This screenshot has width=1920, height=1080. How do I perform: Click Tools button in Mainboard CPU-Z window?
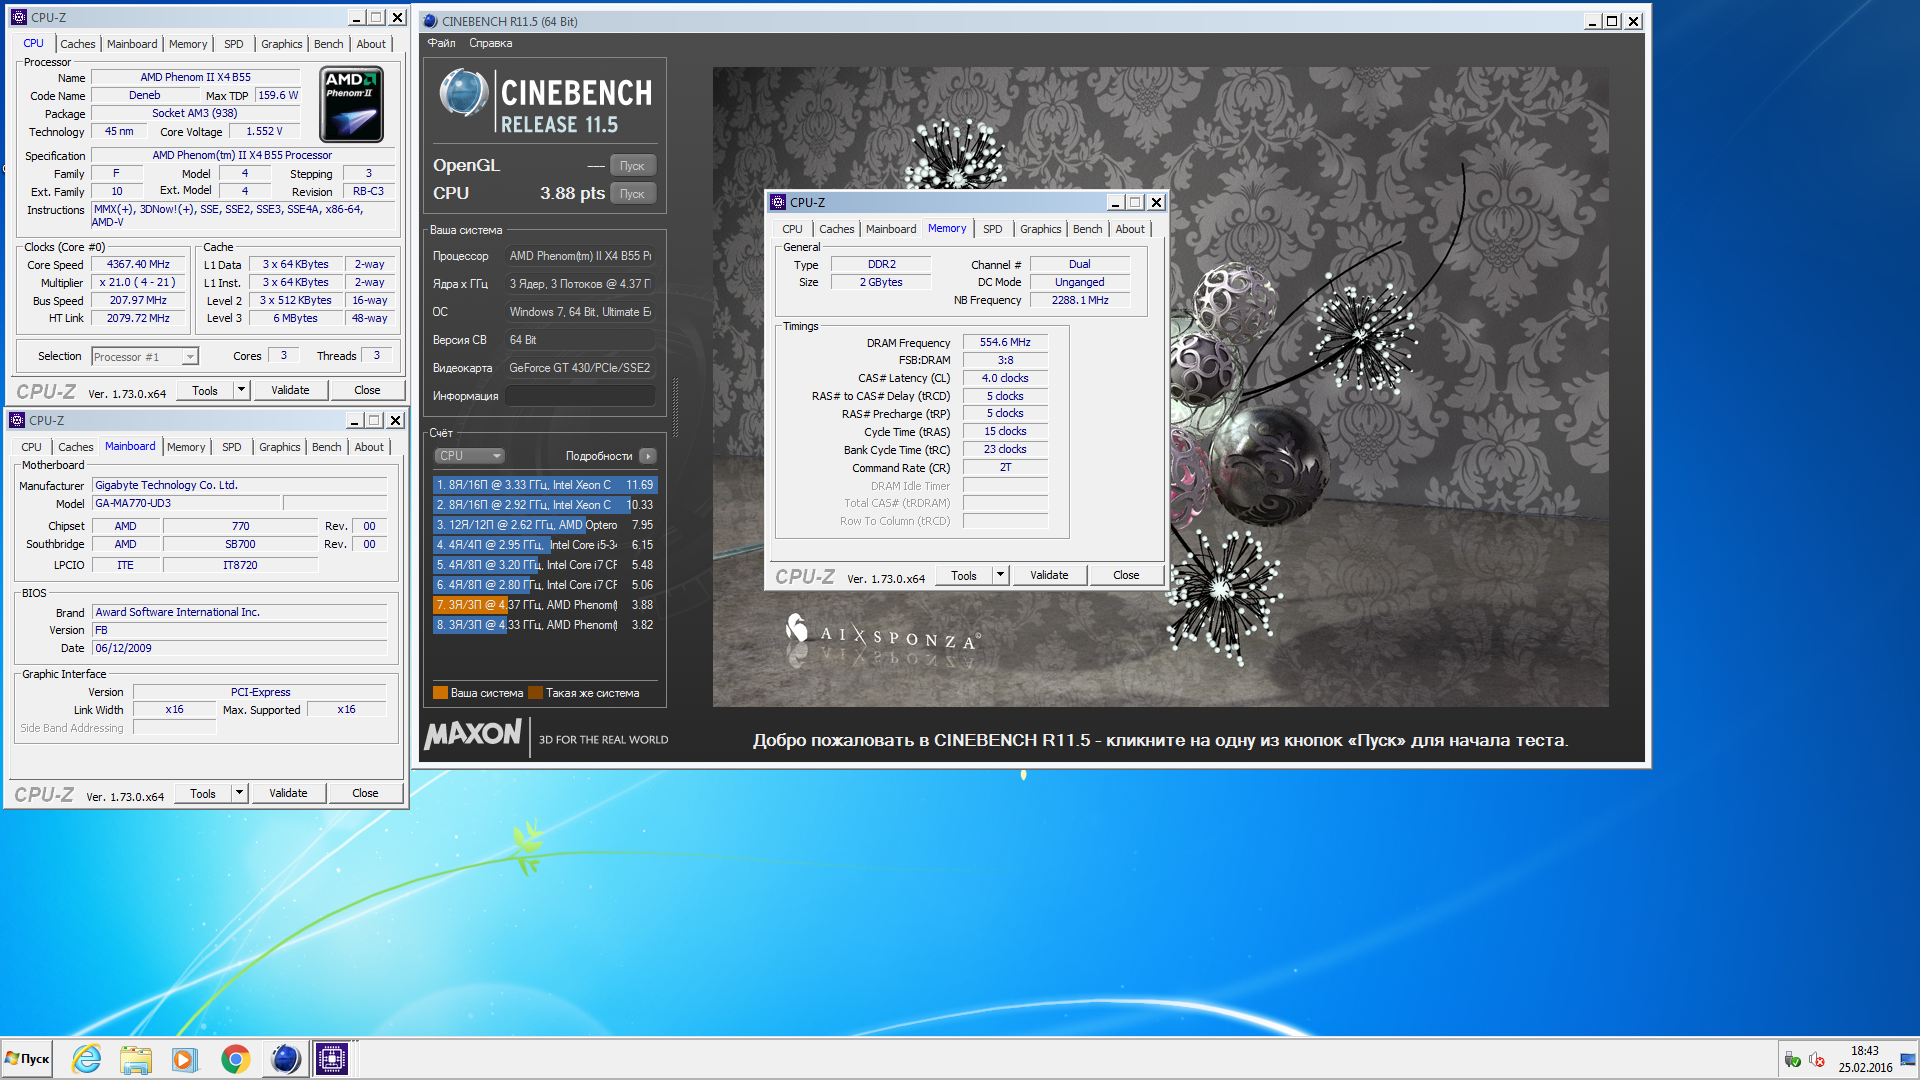click(x=203, y=793)
